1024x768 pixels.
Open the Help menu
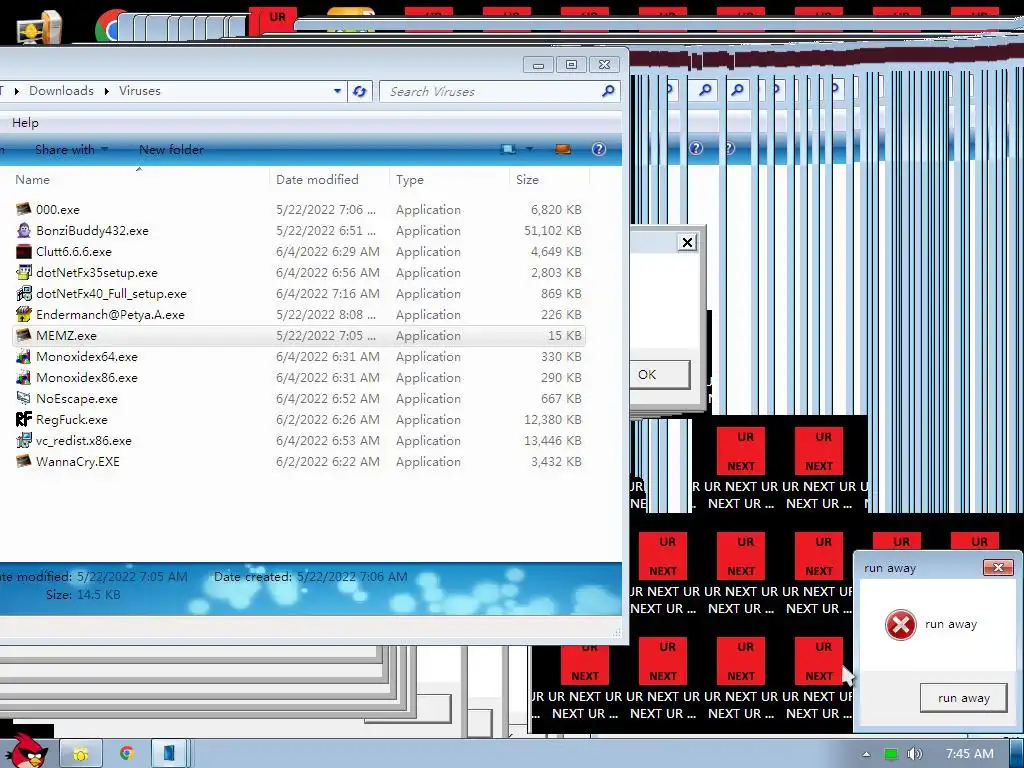[25, 123]
